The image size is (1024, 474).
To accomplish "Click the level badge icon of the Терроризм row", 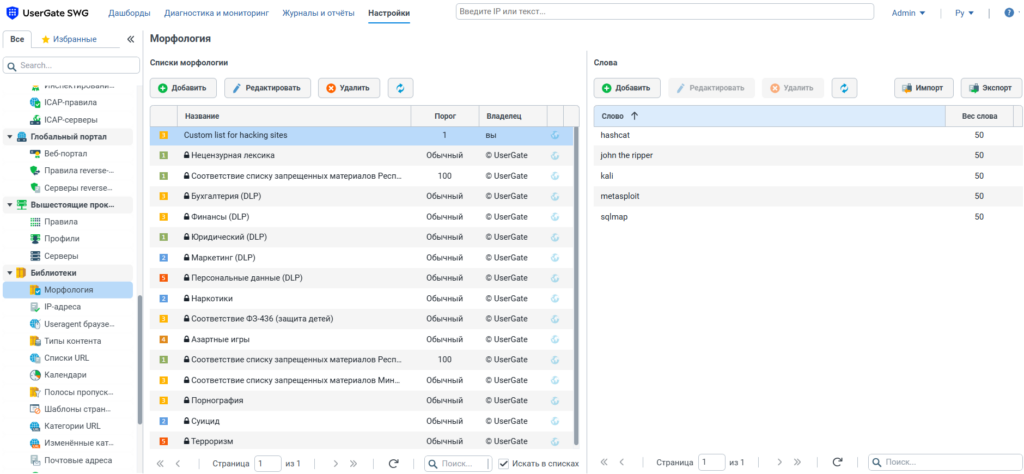I will [x=164, y=441].
